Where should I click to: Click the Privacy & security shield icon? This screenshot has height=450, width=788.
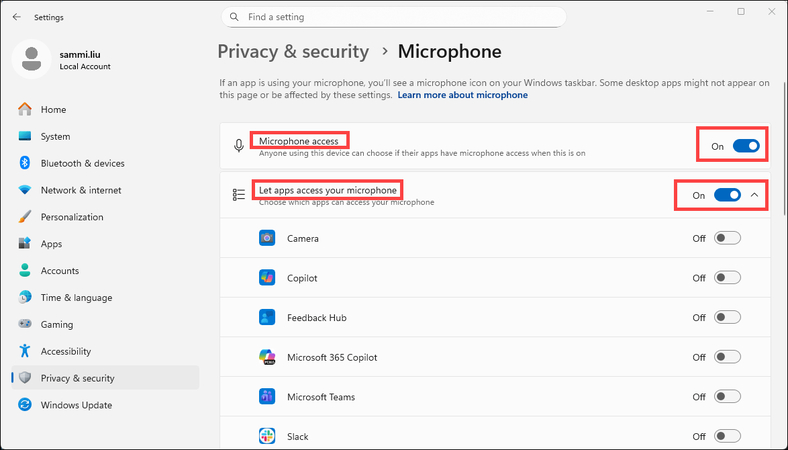click(x=25, y=378)
